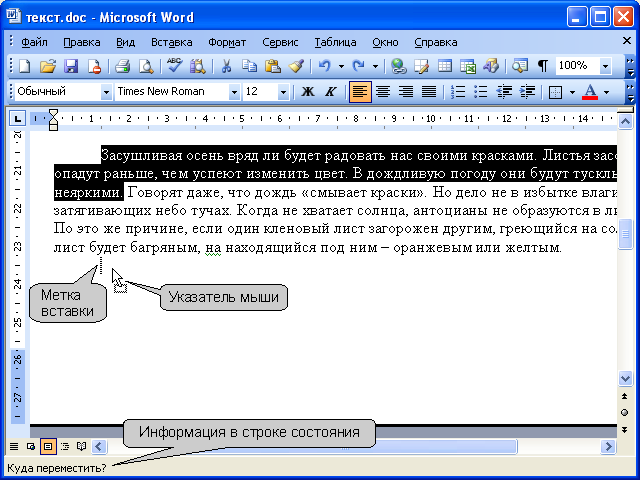Redo the last undone action

point(358,66)
